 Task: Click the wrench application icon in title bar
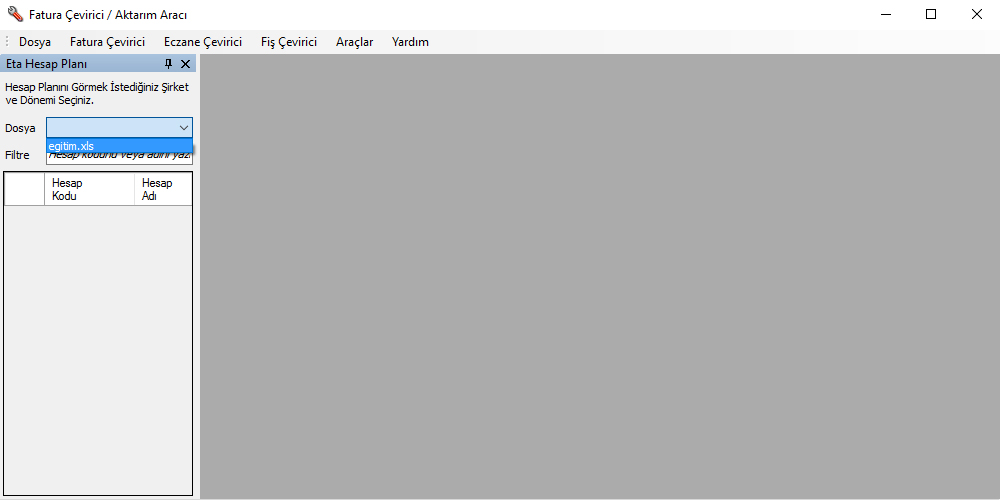[x=15, y=14]
